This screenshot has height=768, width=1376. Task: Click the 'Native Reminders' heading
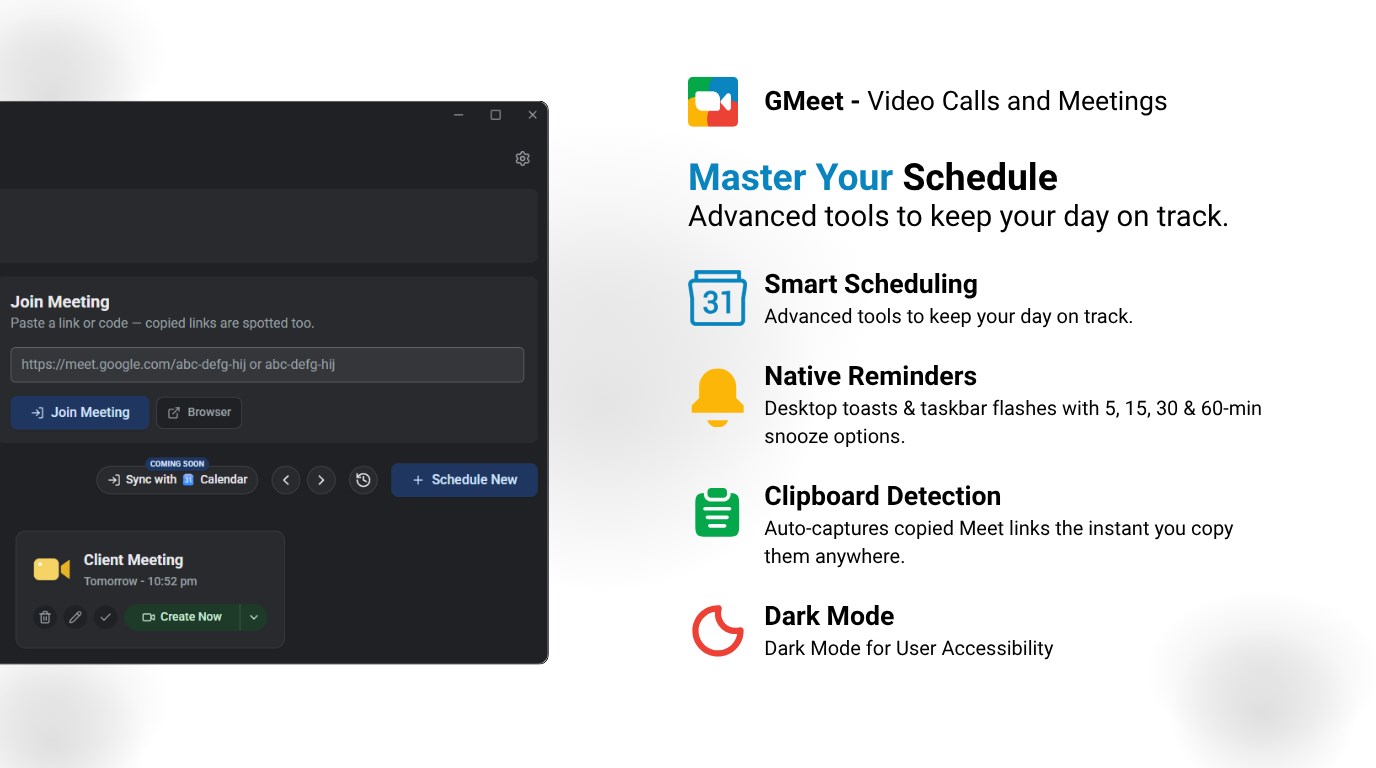pos(870,376)
